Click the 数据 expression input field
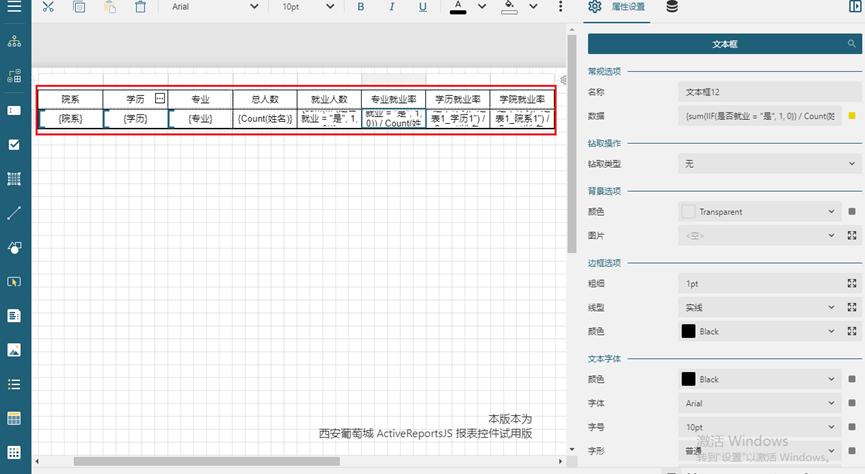Image resolution: width=865 pixels, height=474 pixels. (x=760, y=116)
